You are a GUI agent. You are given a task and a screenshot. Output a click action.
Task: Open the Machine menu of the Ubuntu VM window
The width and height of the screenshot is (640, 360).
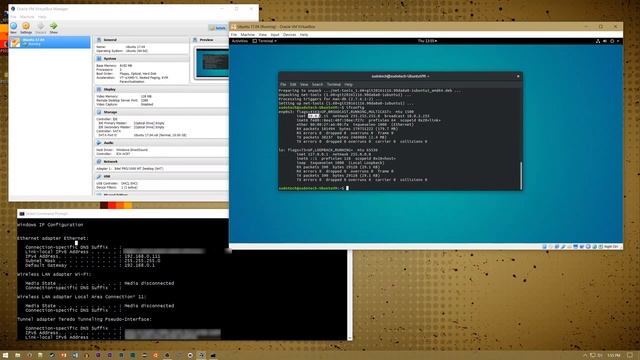247,35
